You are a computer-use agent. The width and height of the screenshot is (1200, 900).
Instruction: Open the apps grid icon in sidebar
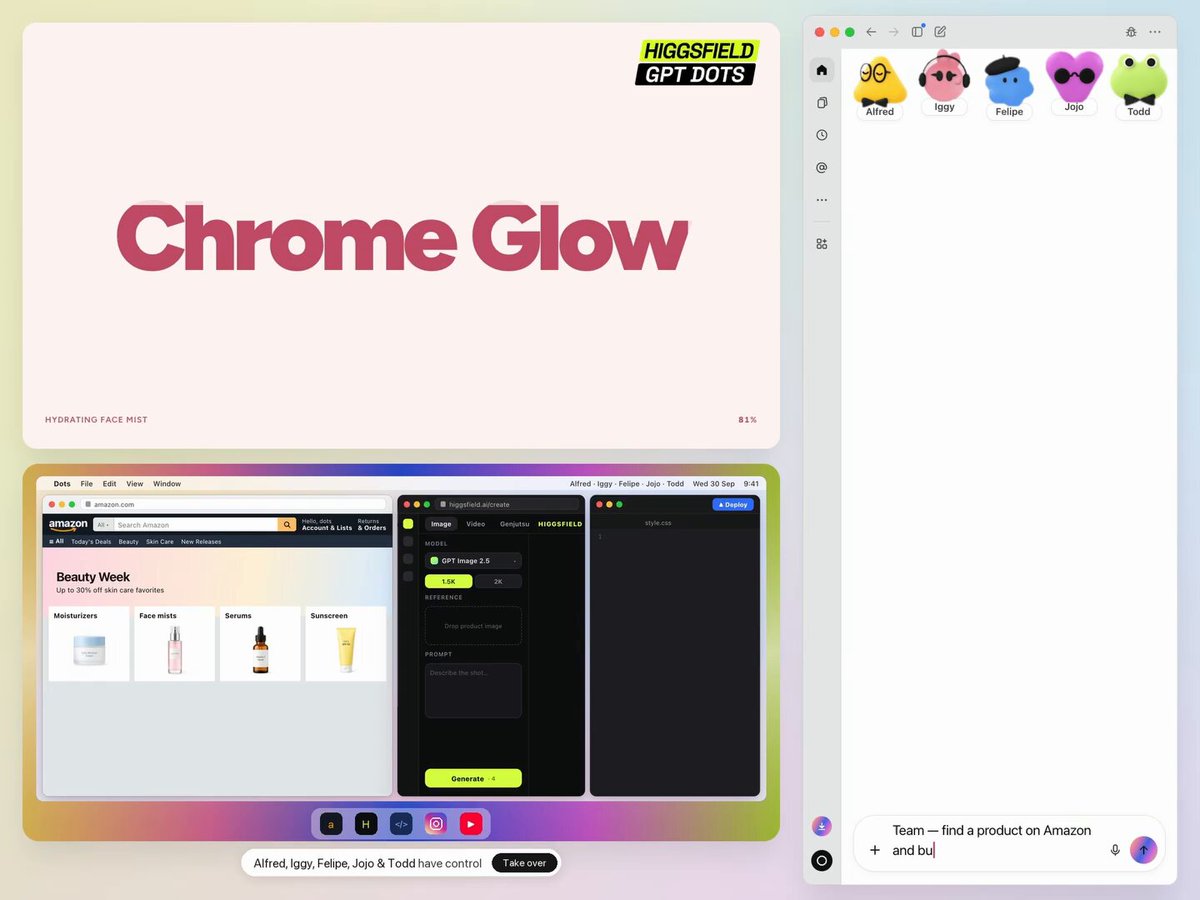tap(822, 244)
